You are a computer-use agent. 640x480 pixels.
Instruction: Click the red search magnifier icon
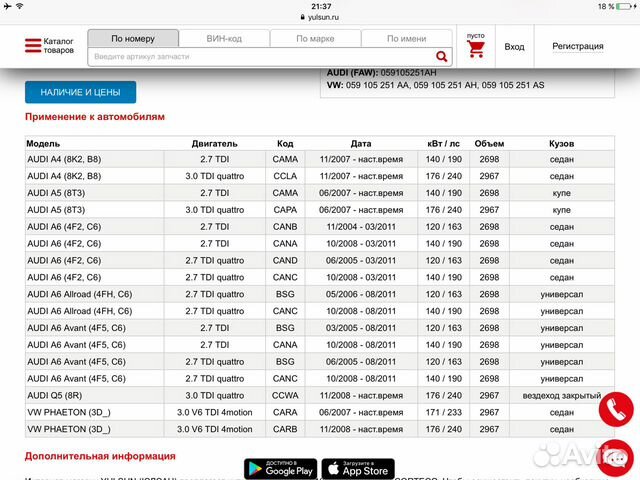pos(441,56)
